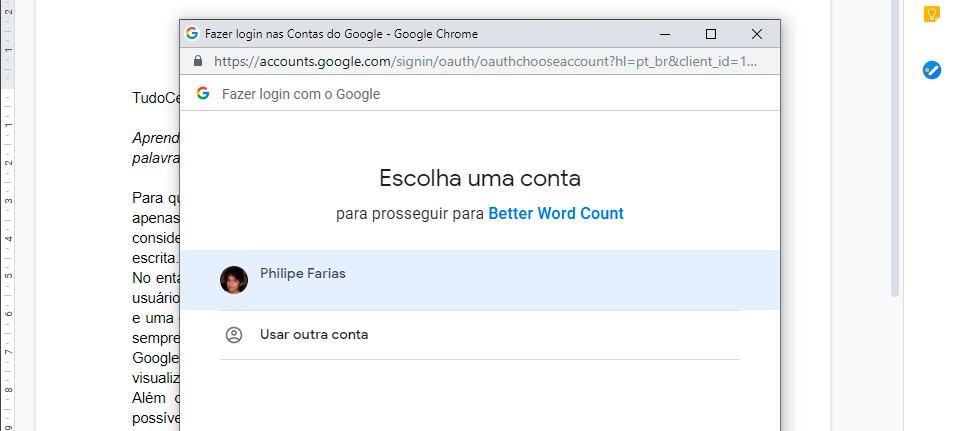
Task: Click the Google favicon in the title bar
Action: pos(192,33)
